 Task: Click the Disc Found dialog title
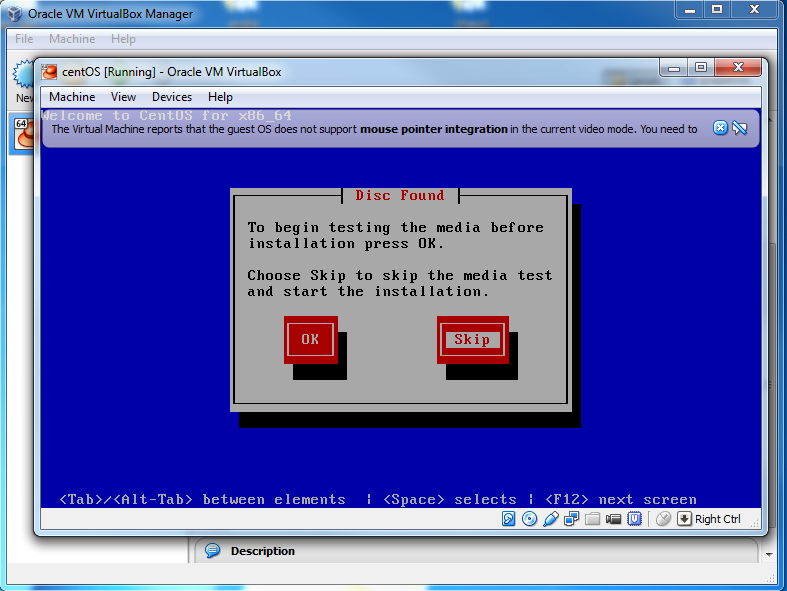[400, 195]
